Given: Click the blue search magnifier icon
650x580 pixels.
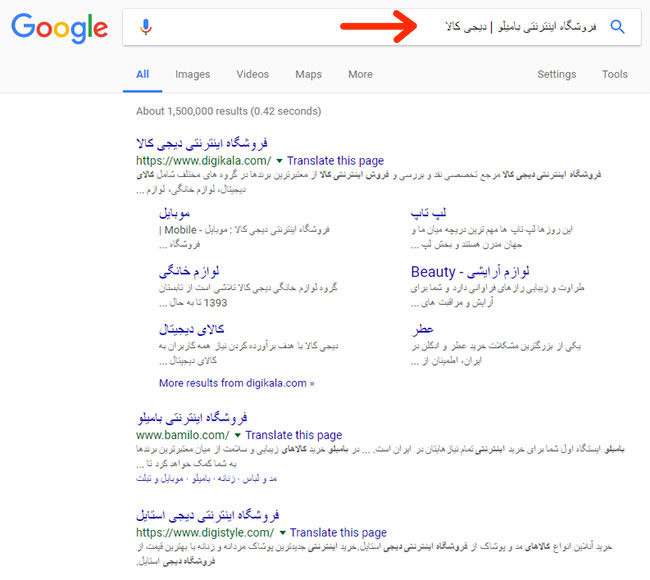Looking at the screenshot, I should pyautogui.click(x=617, y=27).
